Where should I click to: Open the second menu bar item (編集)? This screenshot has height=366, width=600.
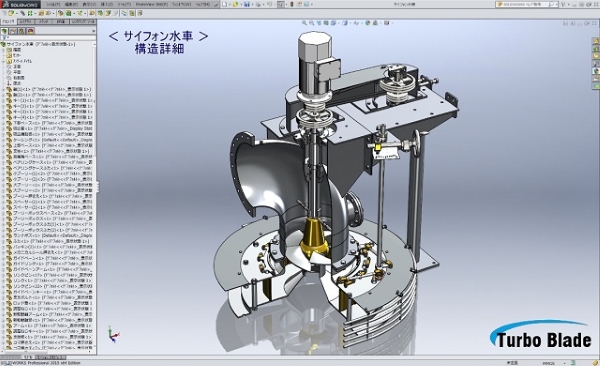click(x=71, y=4)
